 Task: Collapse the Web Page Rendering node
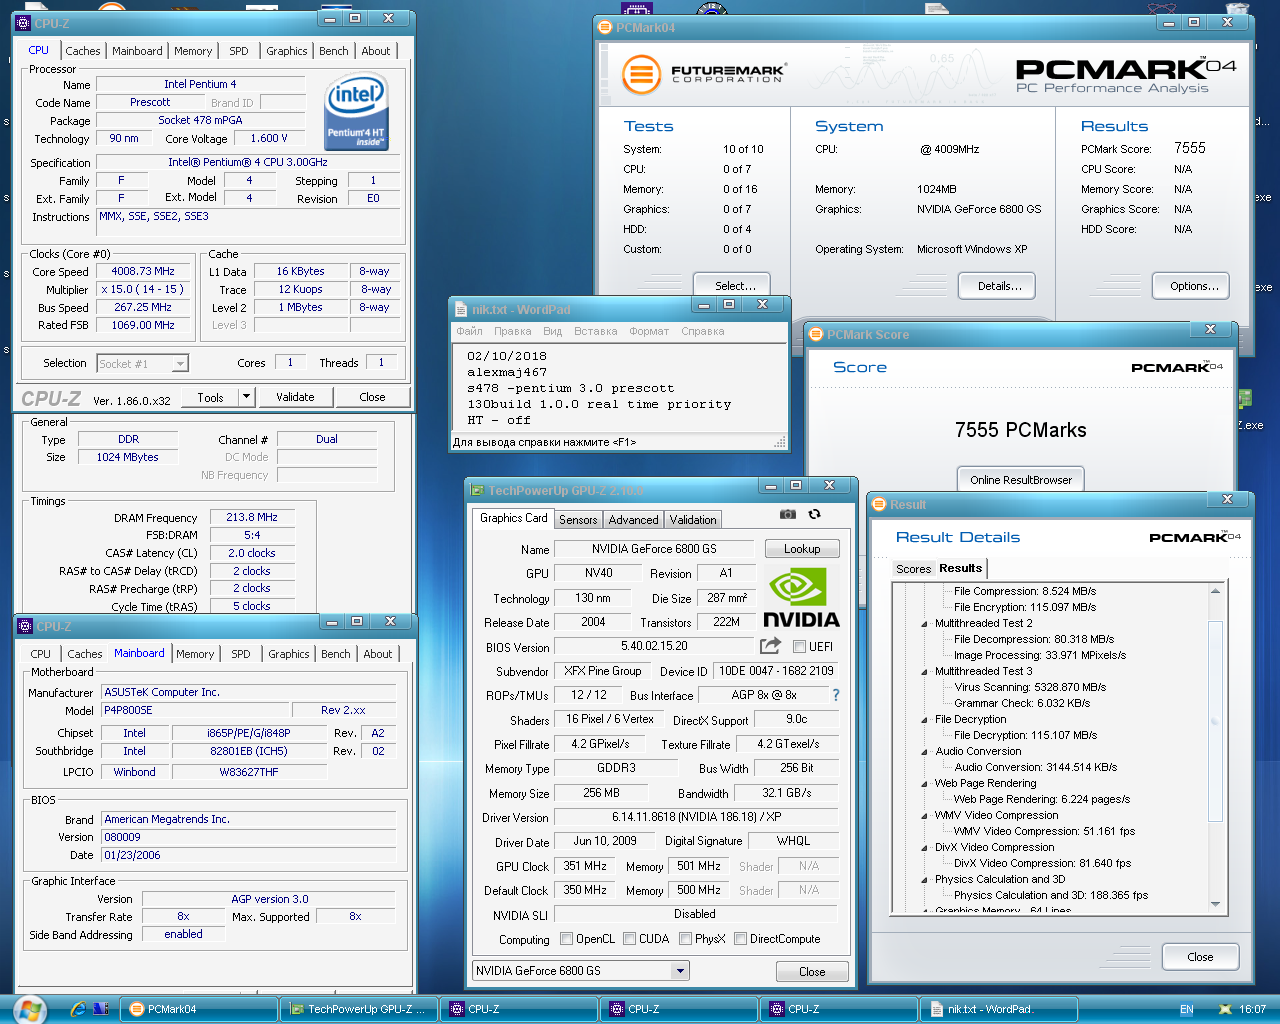924,784
